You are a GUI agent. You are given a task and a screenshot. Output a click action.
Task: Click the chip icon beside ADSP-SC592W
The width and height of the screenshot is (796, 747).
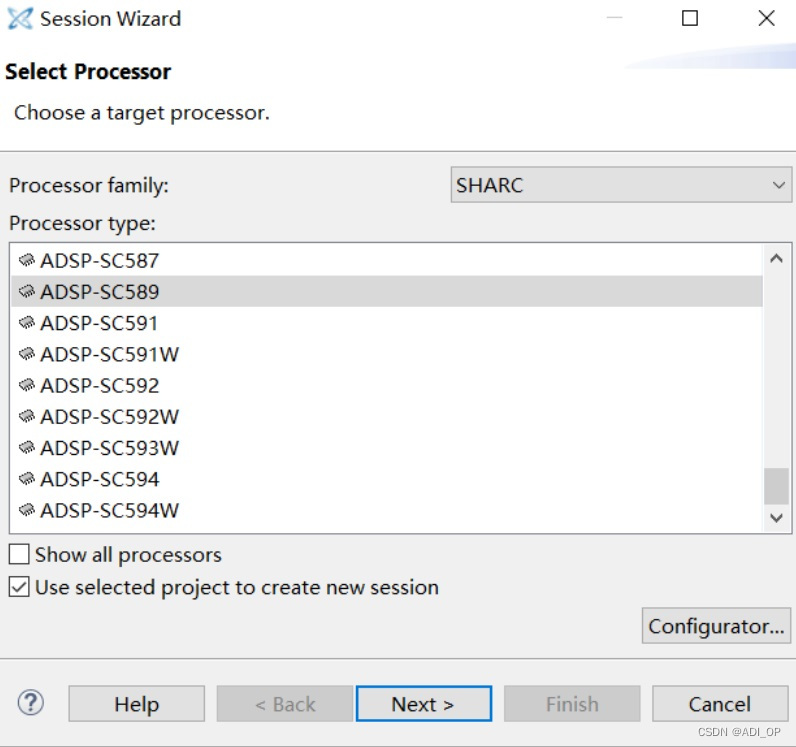point(26,417)
